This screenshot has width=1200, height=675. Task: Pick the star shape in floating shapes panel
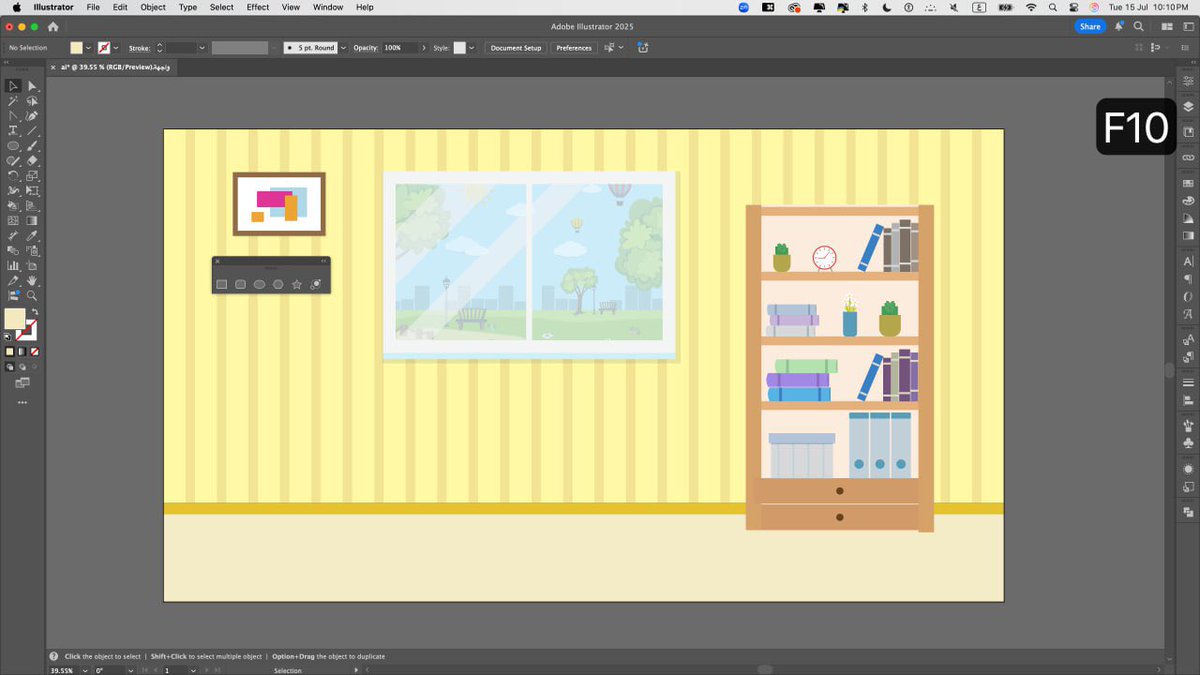(297, 285)
